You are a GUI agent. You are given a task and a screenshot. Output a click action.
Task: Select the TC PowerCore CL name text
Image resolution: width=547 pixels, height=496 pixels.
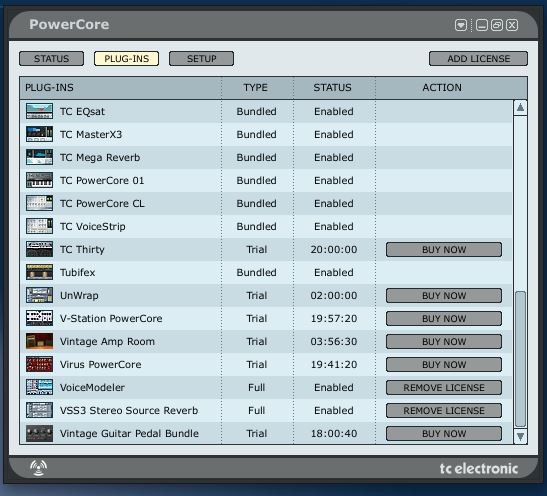(x=102, y=203)
